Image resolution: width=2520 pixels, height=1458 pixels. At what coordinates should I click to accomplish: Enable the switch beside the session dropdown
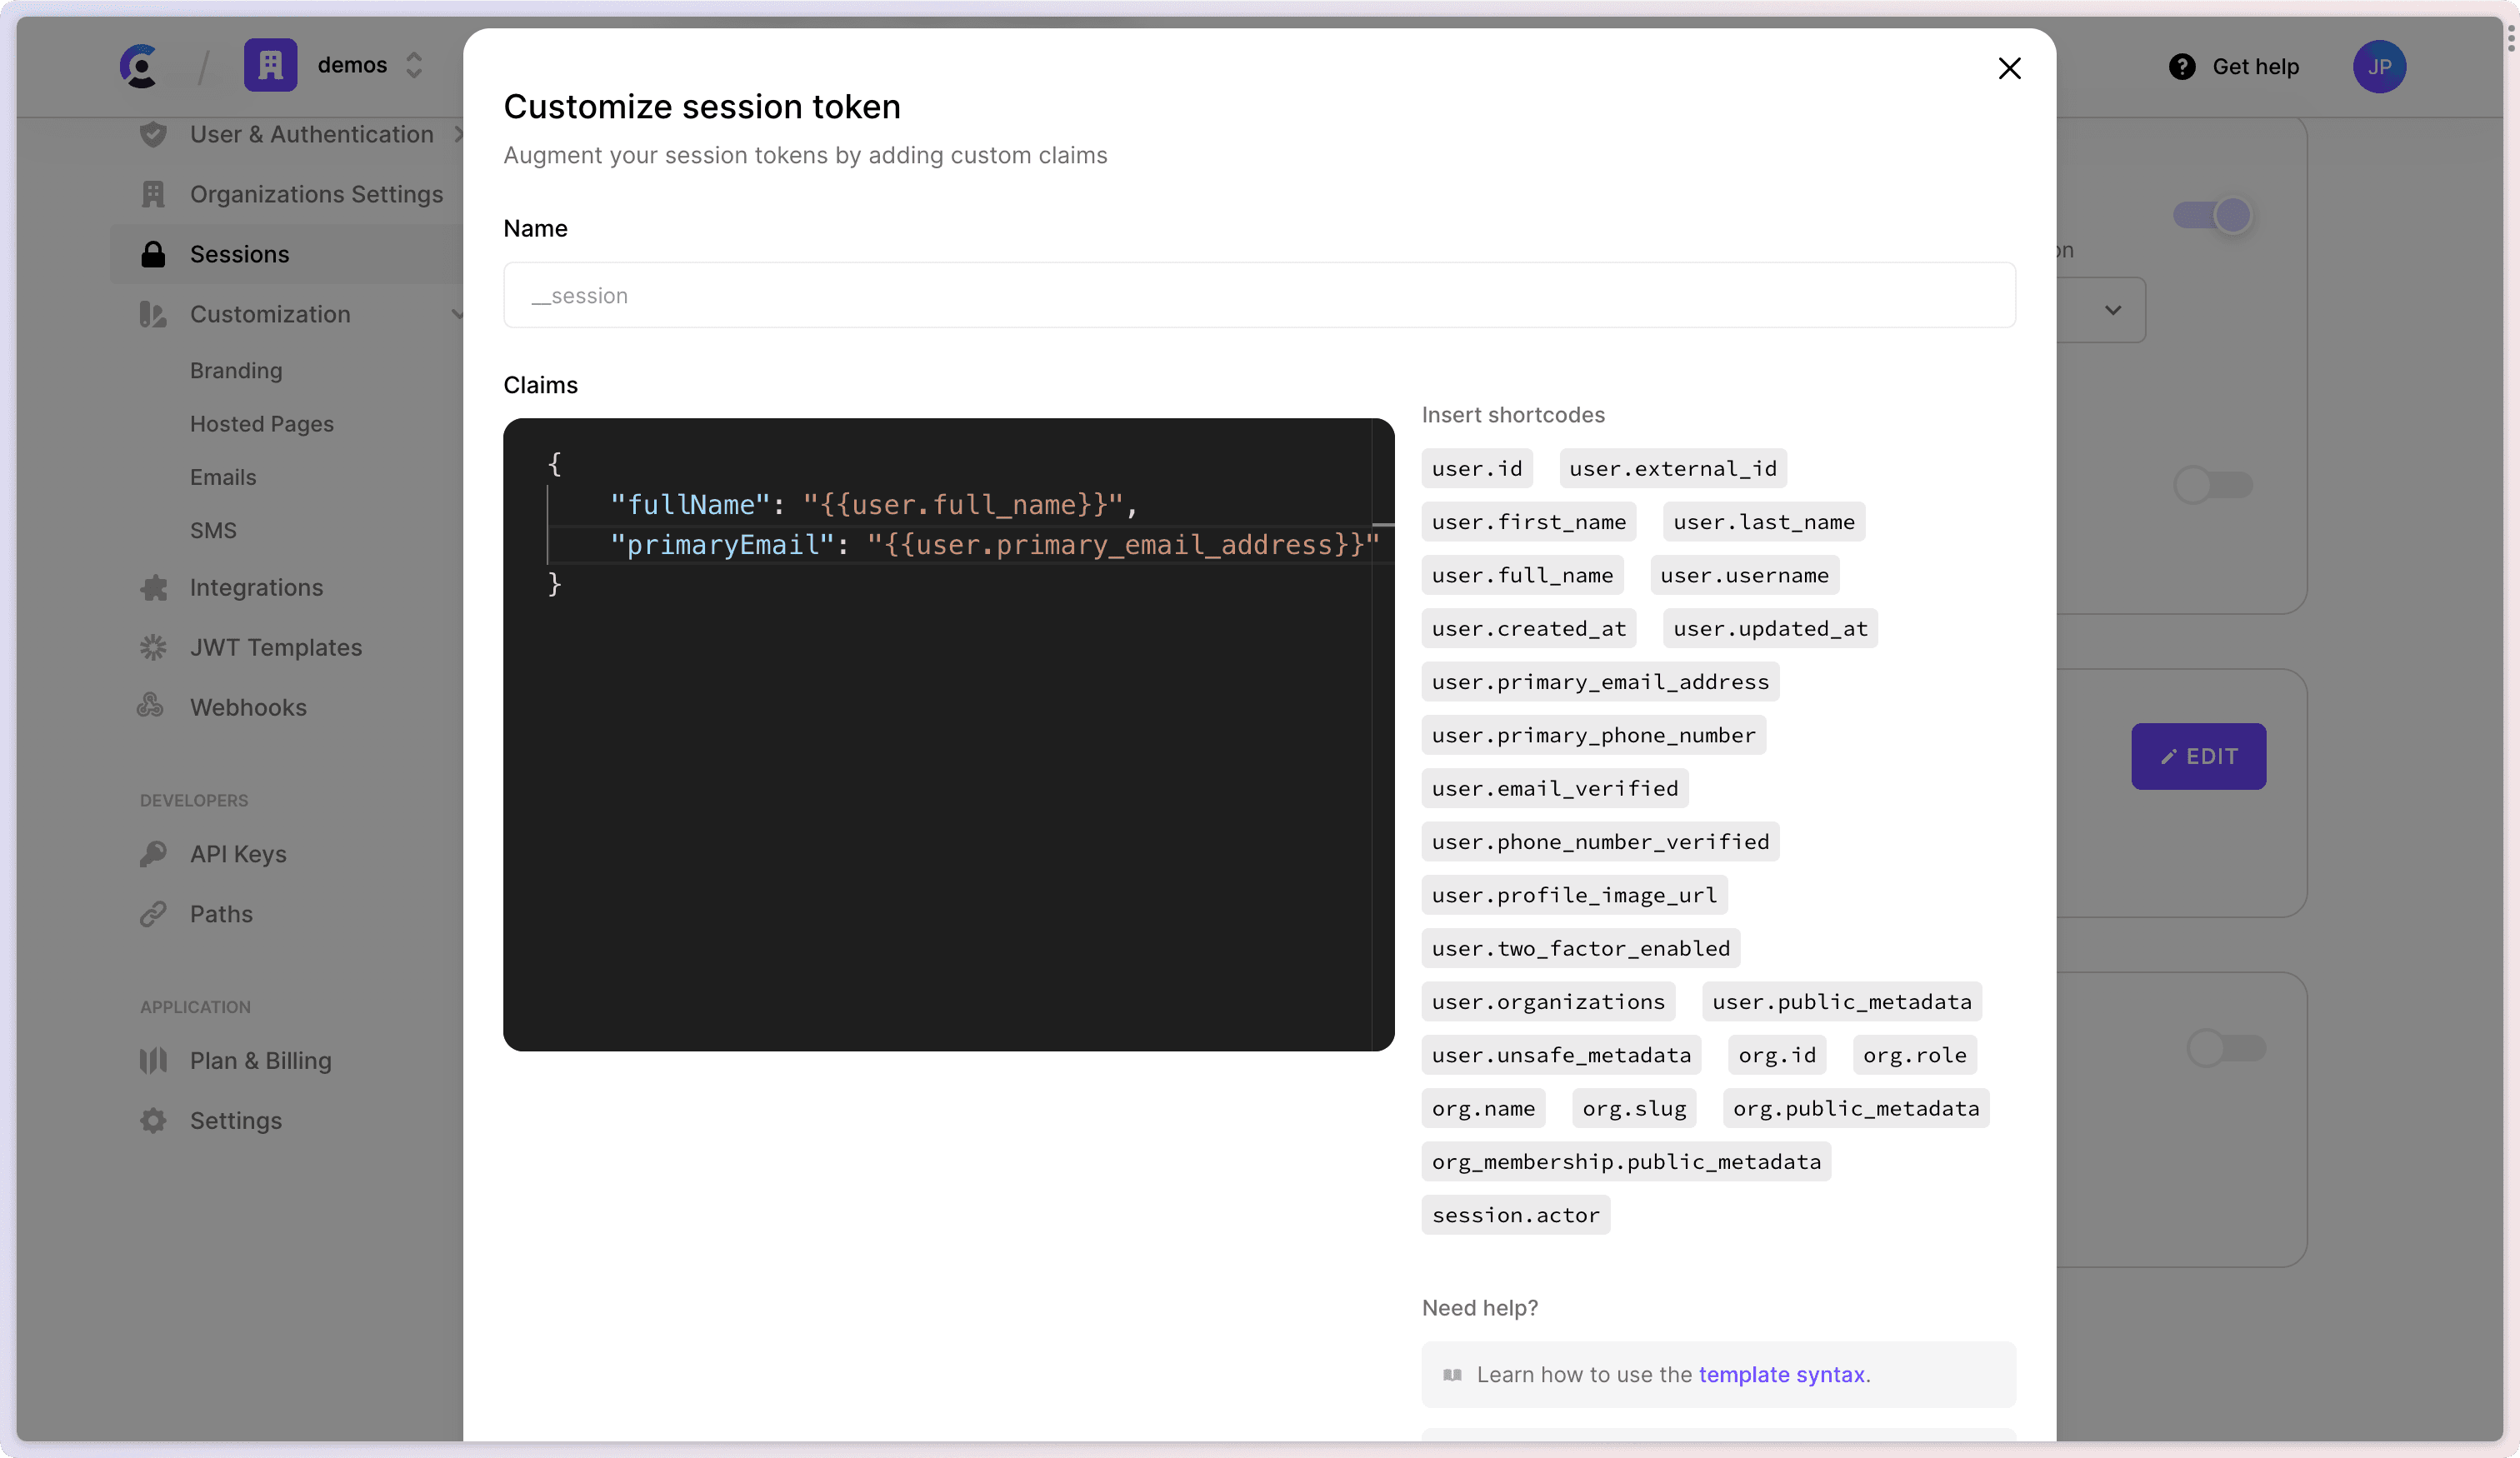(2213, 485)
